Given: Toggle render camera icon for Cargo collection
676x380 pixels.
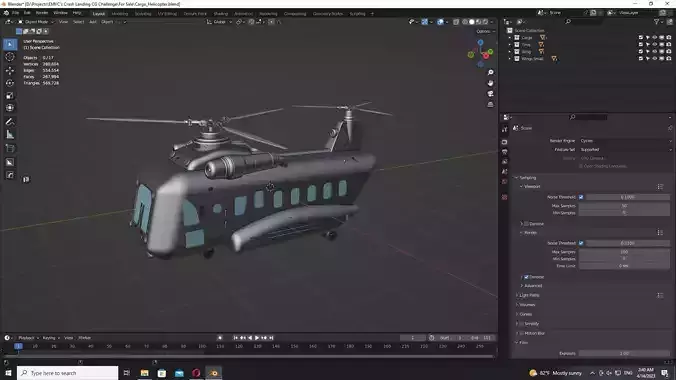Looking at the screenshot, I should [x=669, y=38].
